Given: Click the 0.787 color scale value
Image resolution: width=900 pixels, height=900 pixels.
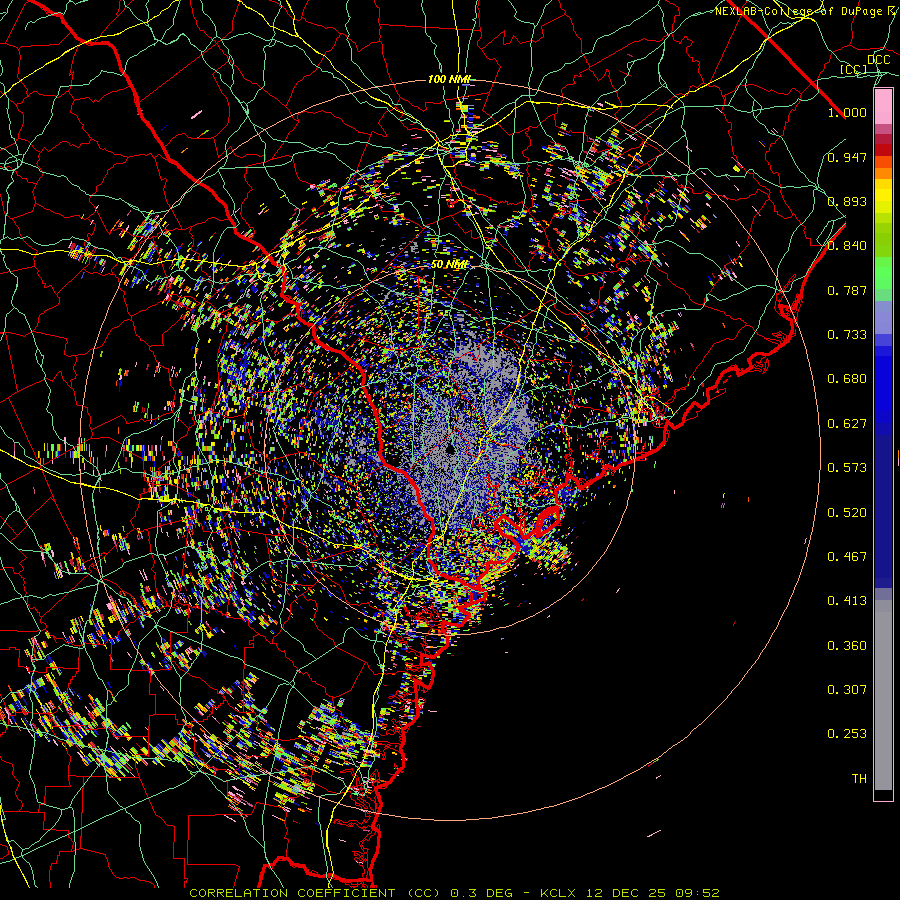Looking at the screenshot, I should 847,290.
